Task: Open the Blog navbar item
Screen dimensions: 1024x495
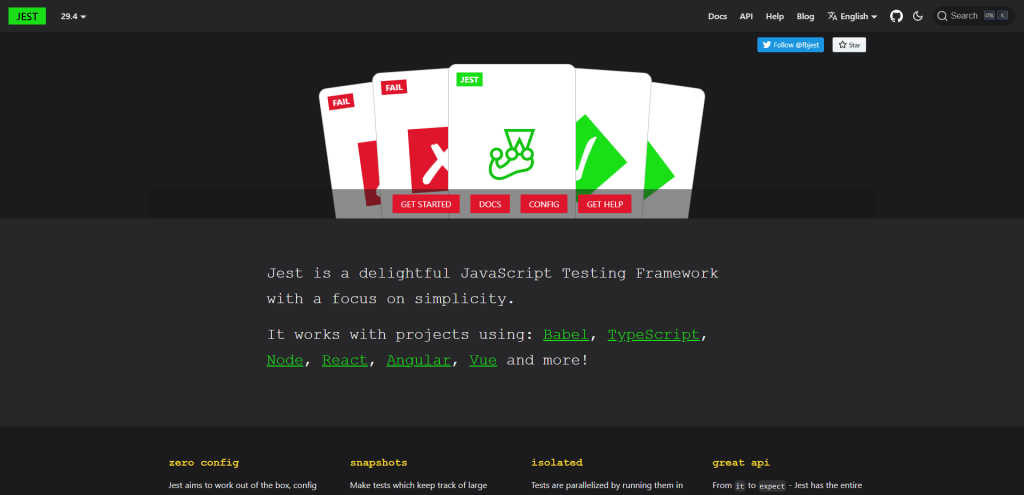Action: (x=805, y=16)
